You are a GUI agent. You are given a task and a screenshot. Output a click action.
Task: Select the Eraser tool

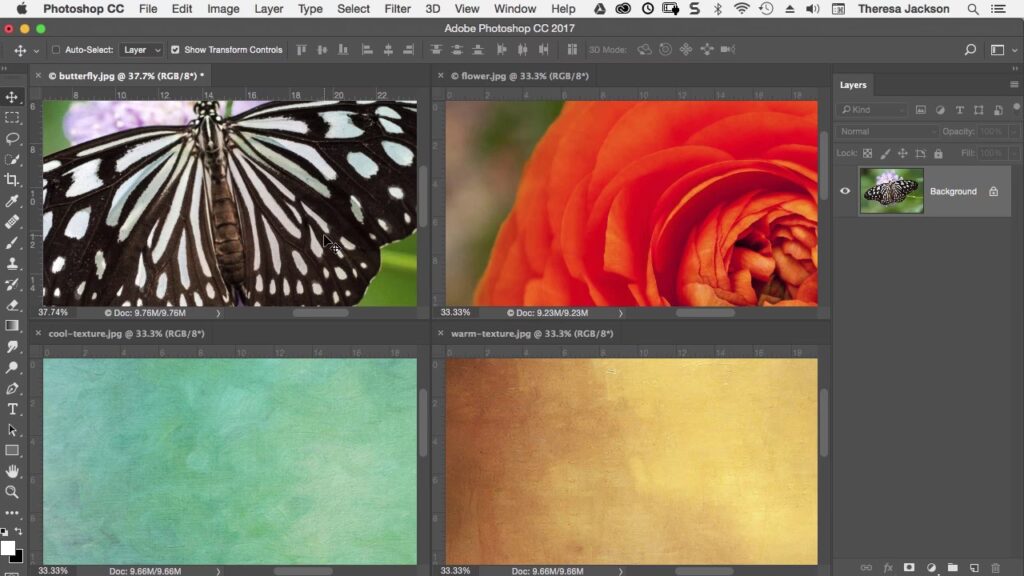[x=12, y=305]
